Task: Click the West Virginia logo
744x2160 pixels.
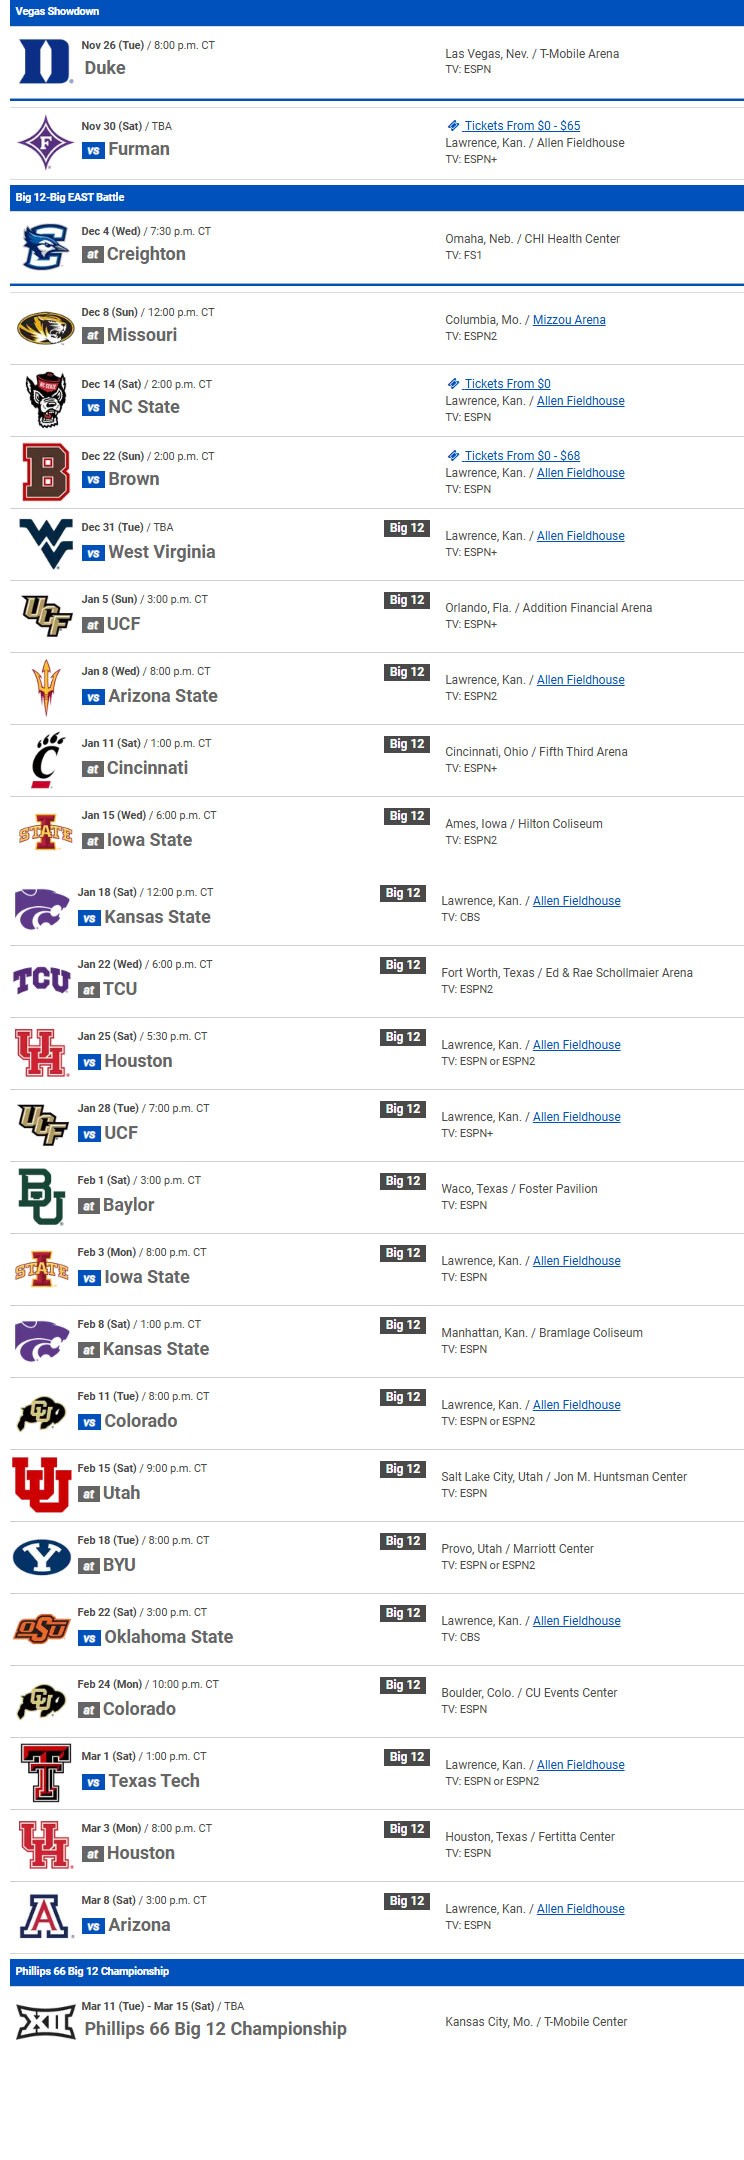Action: pyautogui.click(x=46, y=544)
